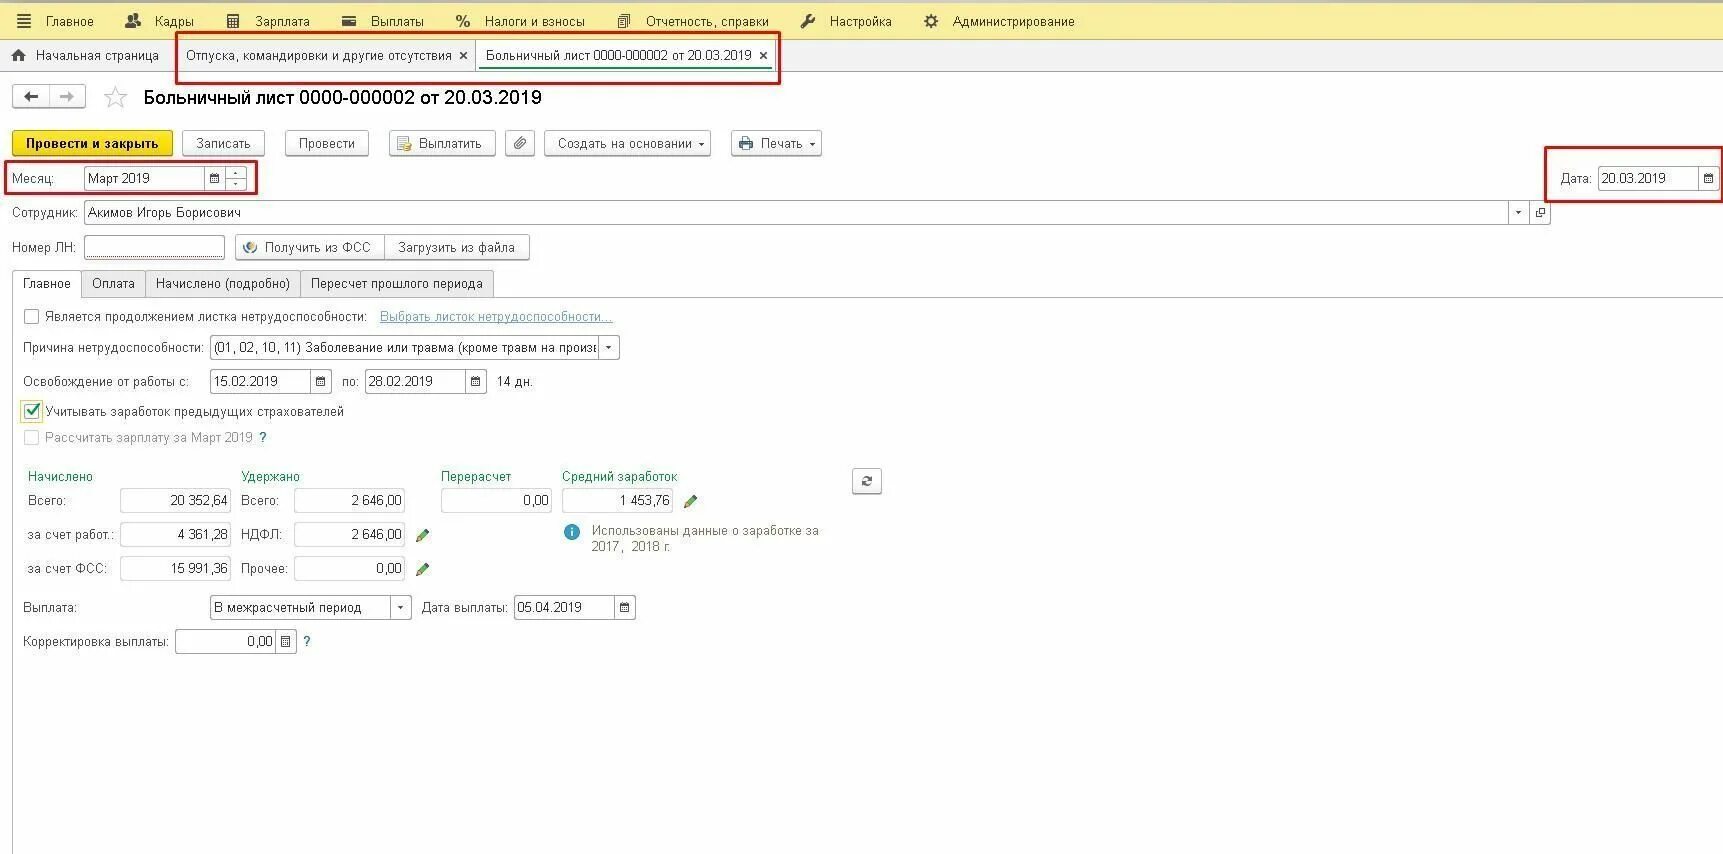Click Провести и закрыть button

[92, 144]
